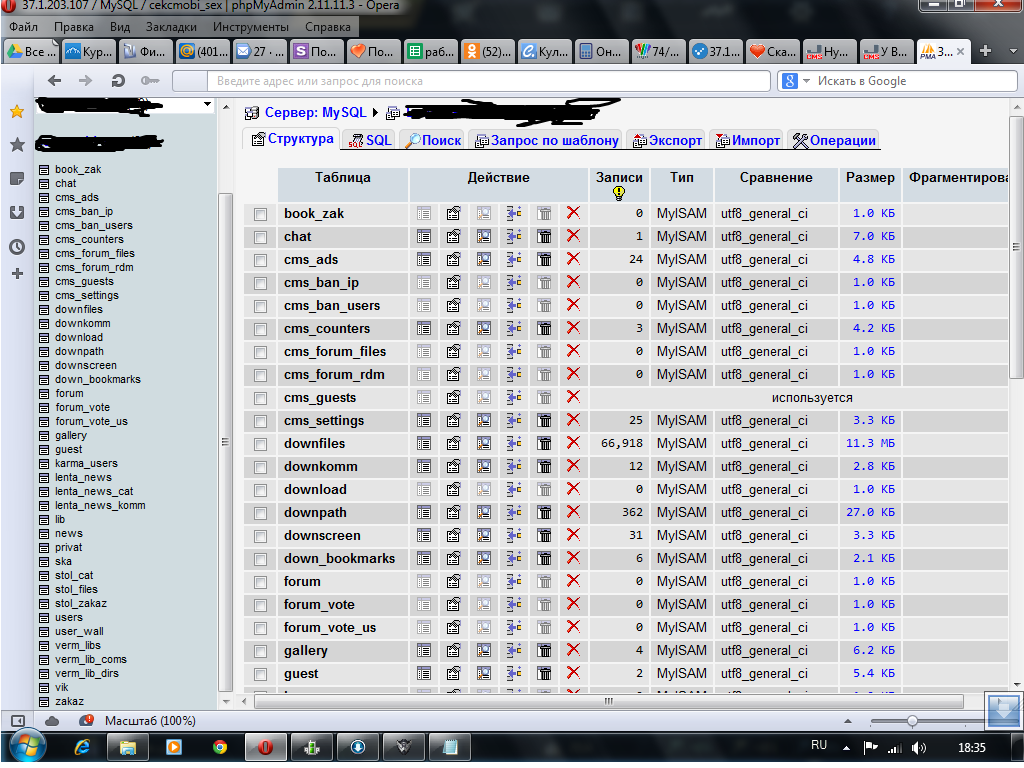
Task: Open the SQL tab
Action: [370, 140]
